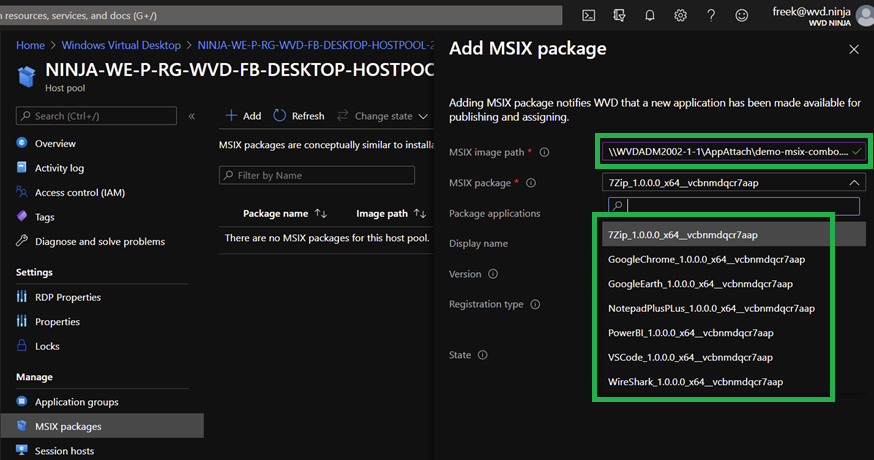Open NINJA-WE-P-RG-WVD-FB-DESKTOP-HOSTPOOL breadcrumb link
The image size is (874, 460).
coord(315,45)
